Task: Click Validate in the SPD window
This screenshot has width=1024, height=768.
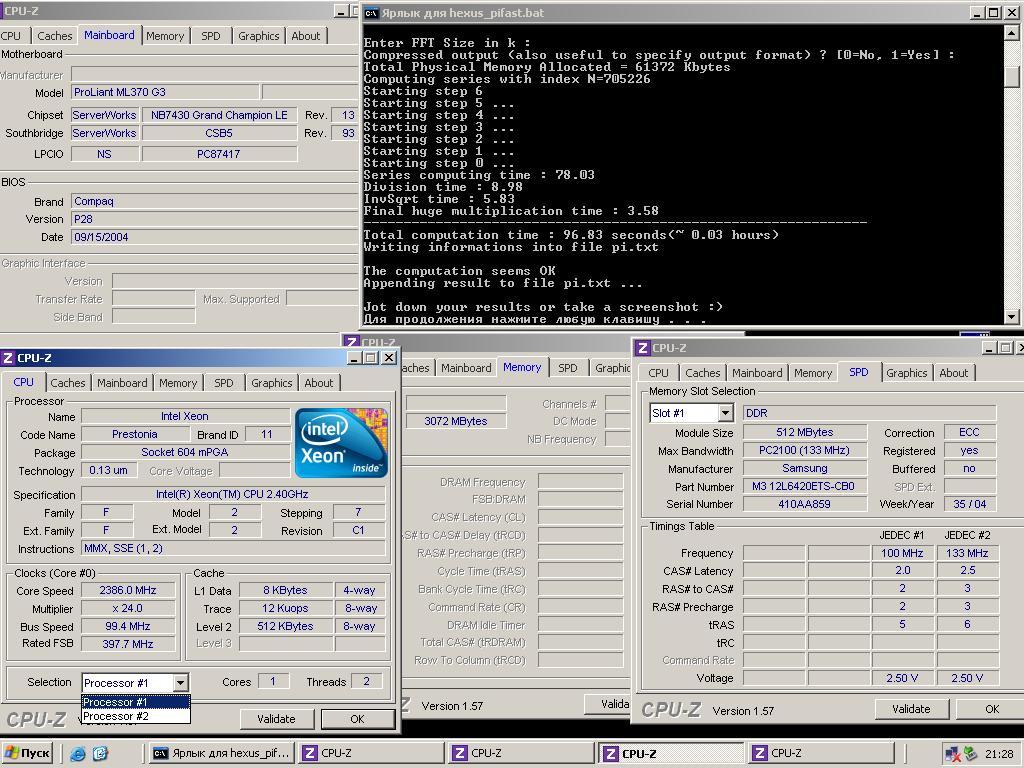Action: [x=911, y=709]
